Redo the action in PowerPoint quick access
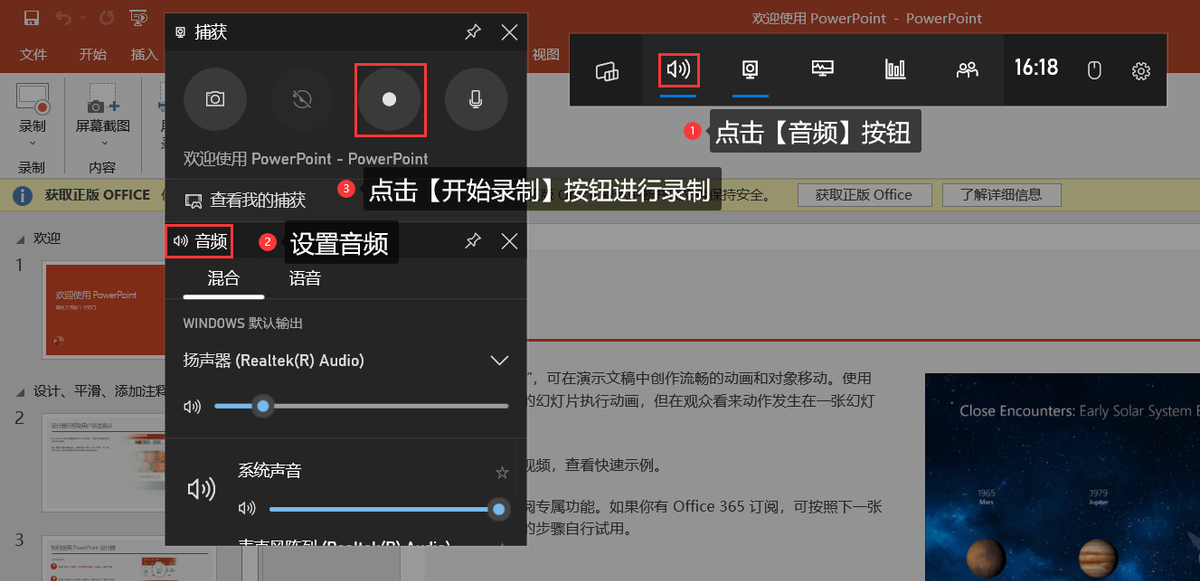1200x581 pixels. [x=107, y=18]
